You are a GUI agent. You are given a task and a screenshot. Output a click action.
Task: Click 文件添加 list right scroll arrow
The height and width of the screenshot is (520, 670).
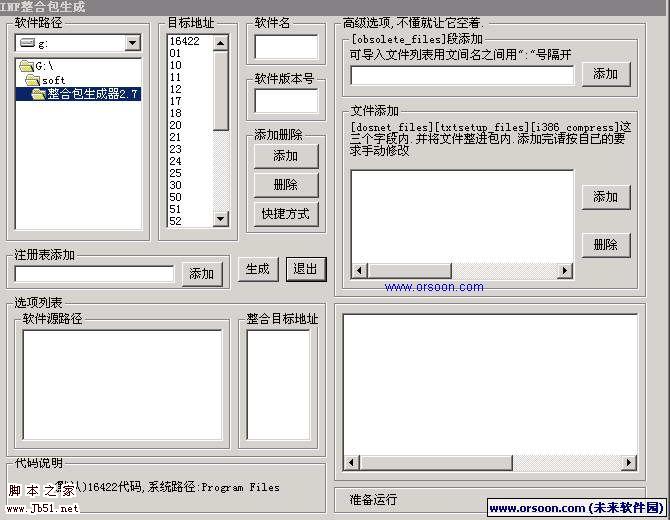(x=565, y=270)
